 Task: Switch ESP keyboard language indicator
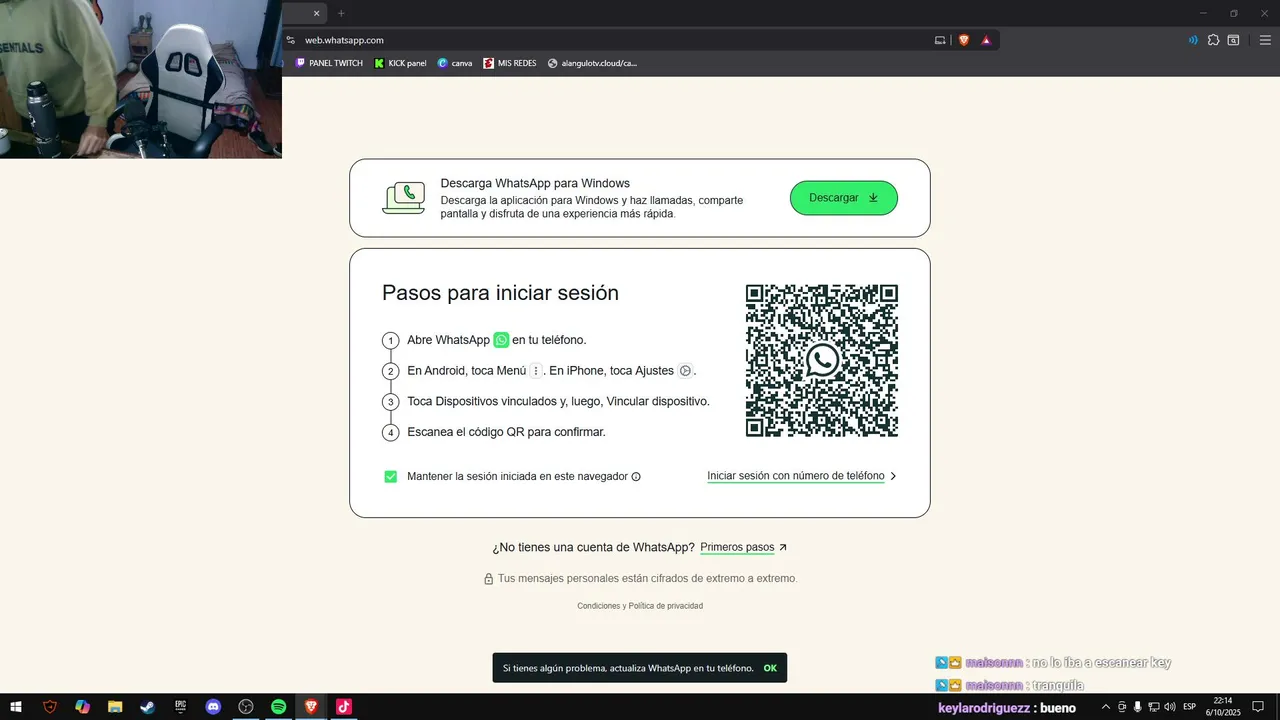1189,707
